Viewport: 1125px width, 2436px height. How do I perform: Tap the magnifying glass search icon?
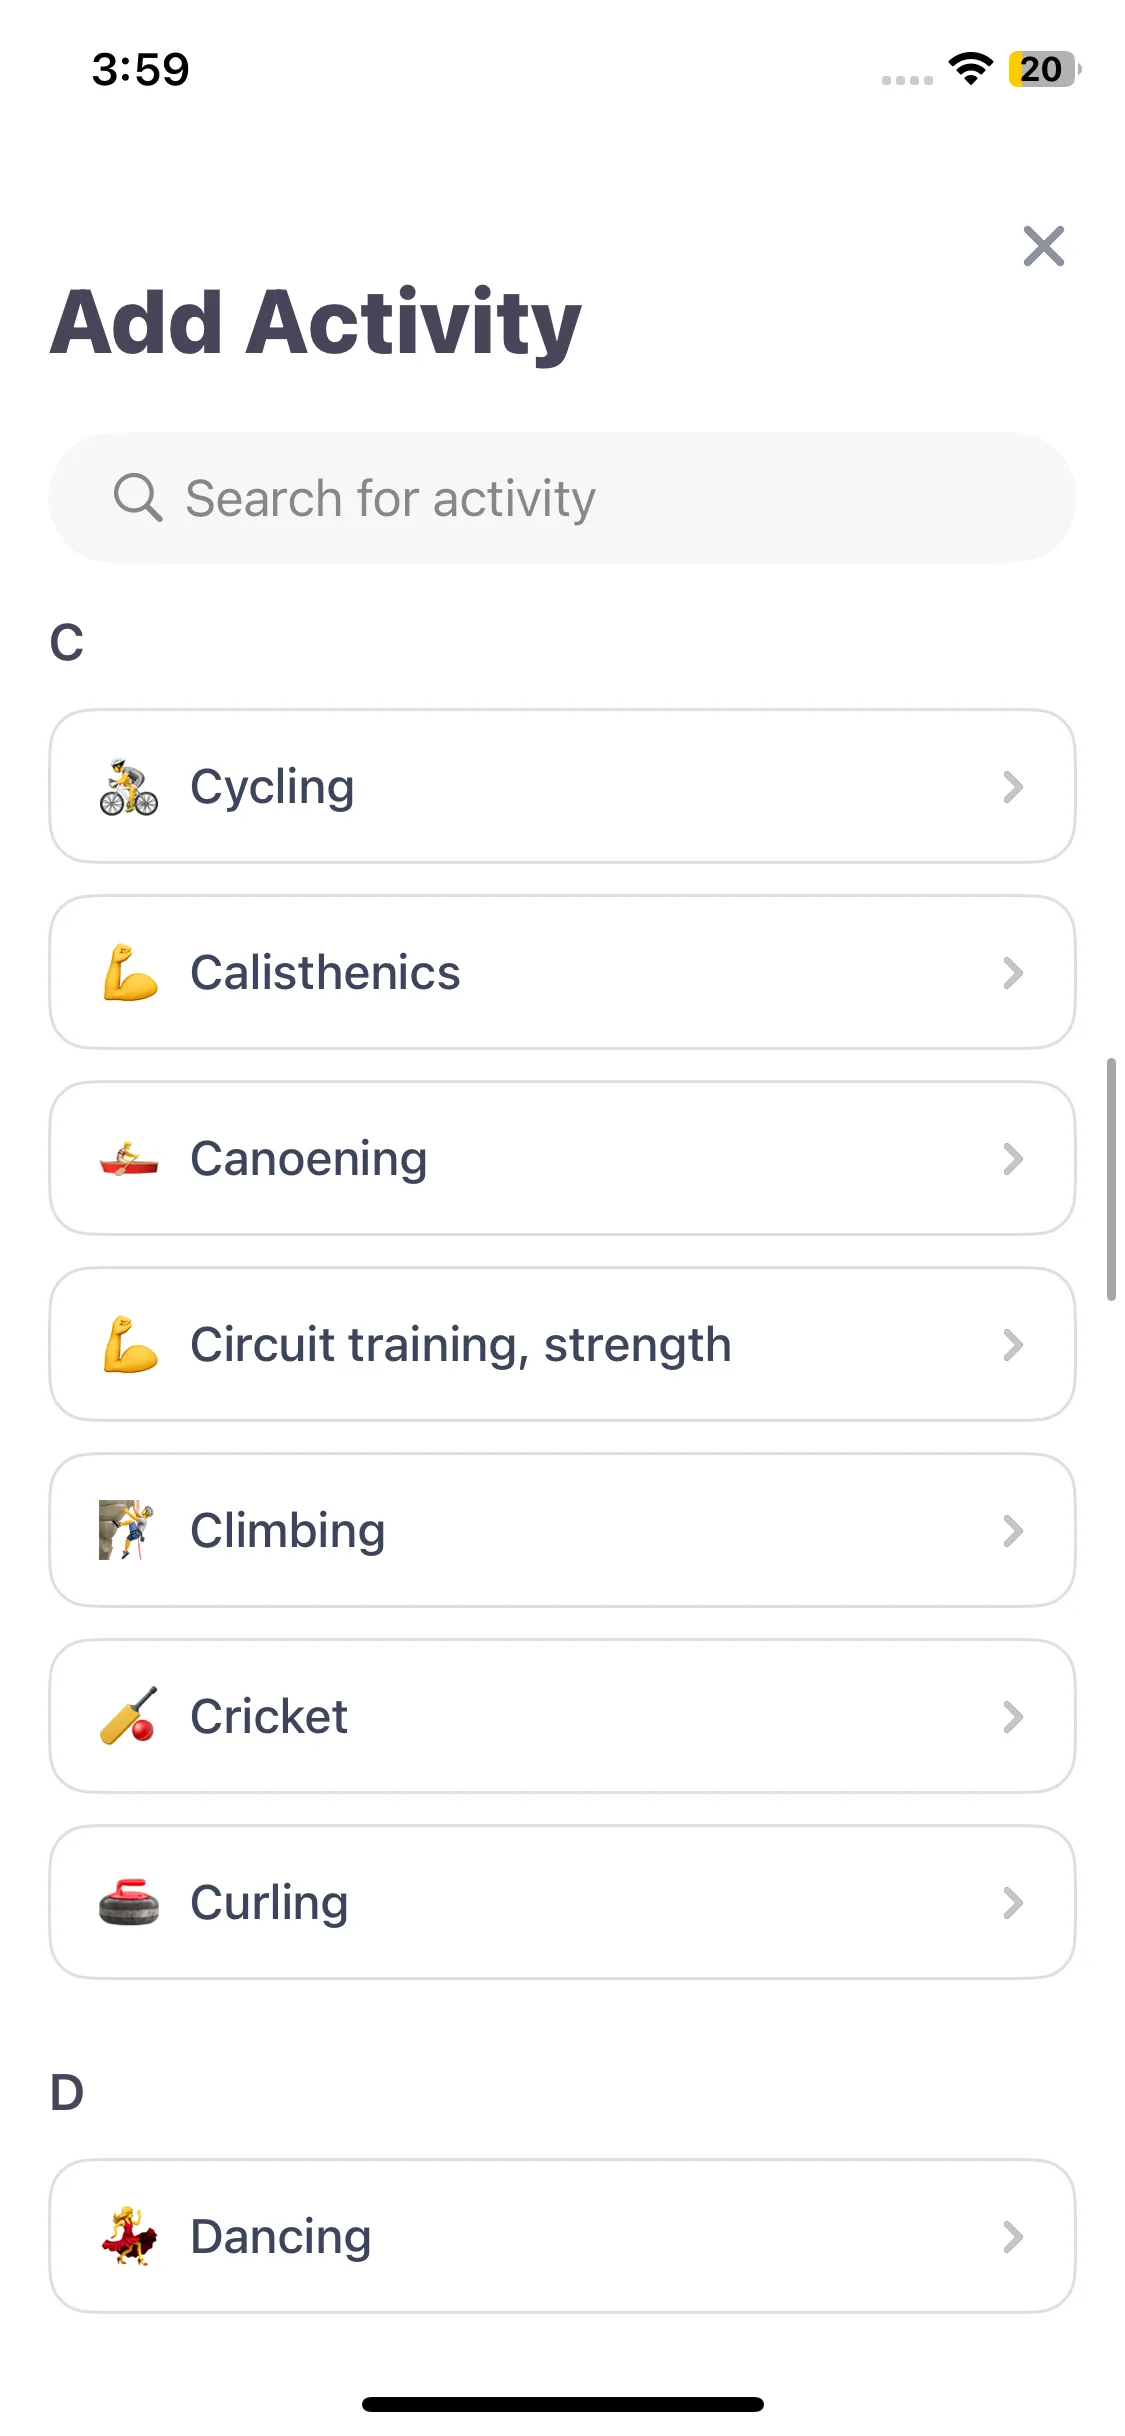coord(138,498)
